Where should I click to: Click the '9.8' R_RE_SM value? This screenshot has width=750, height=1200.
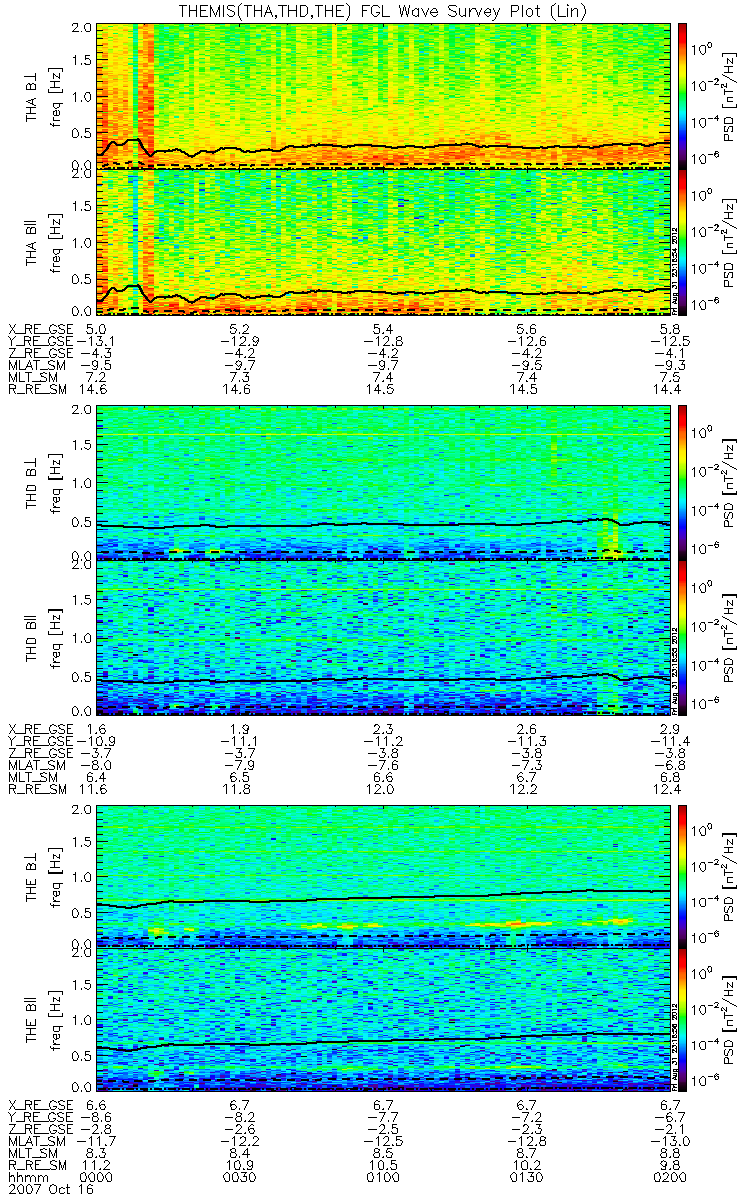(672, 1165)
